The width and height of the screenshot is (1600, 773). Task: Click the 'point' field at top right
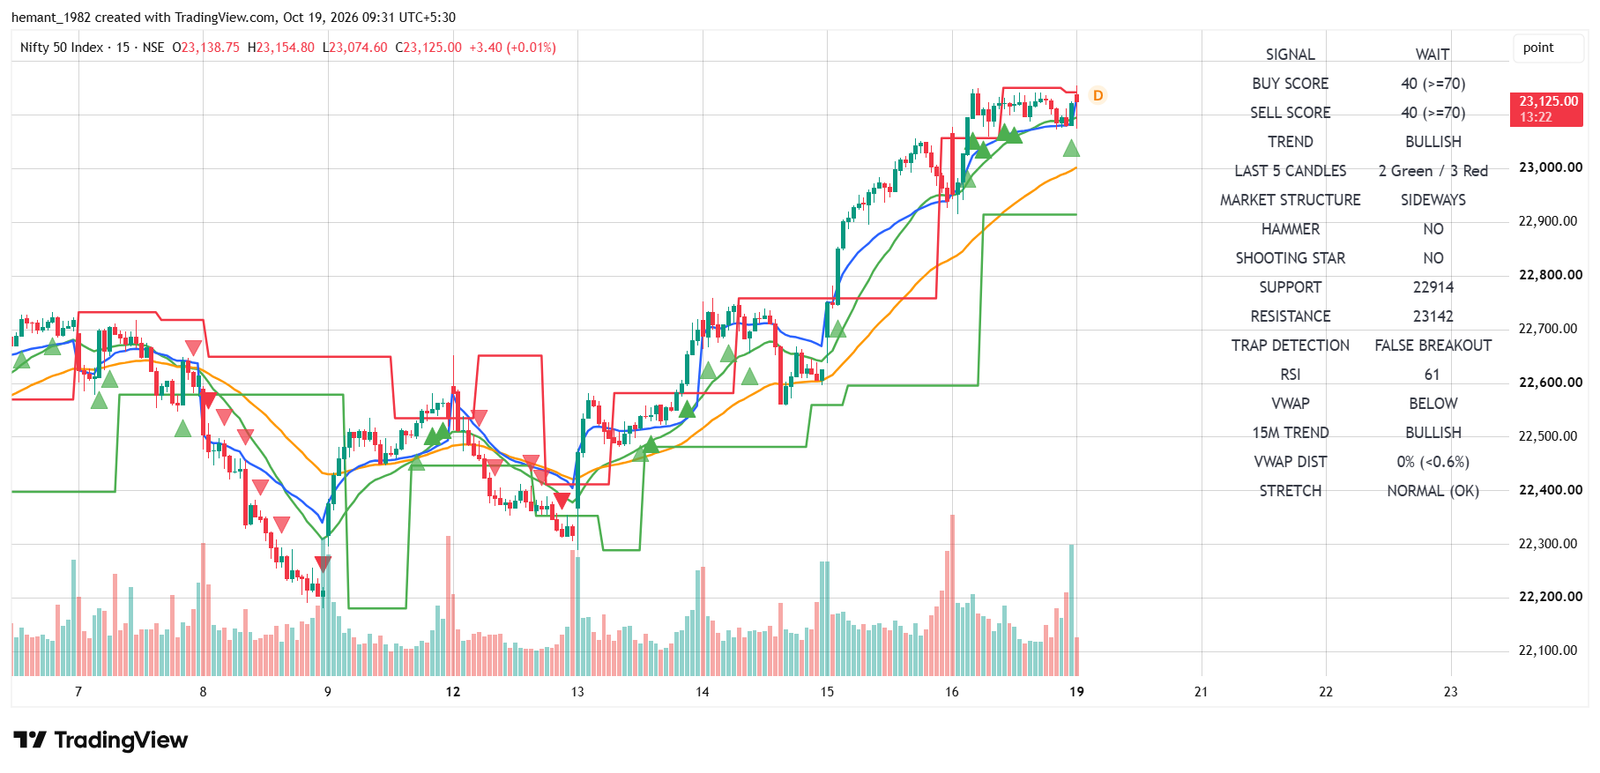tap(1548, 48)
